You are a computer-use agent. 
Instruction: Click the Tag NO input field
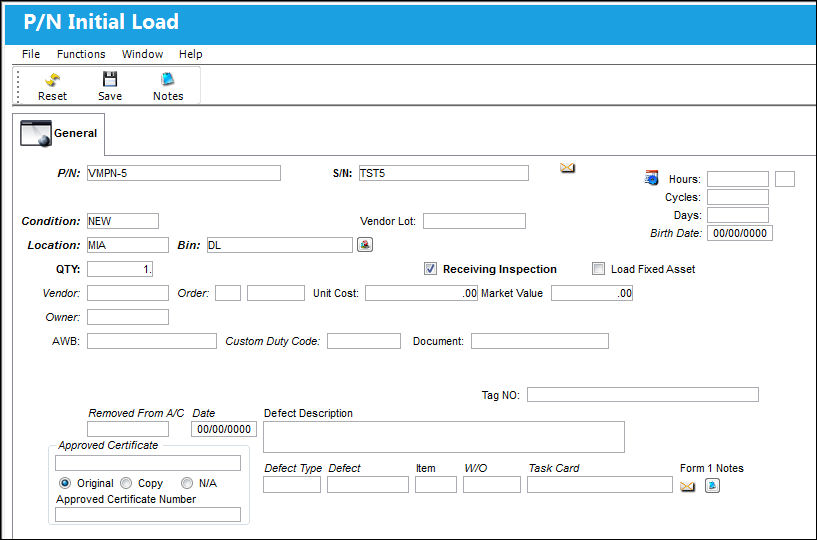[643, 395]
